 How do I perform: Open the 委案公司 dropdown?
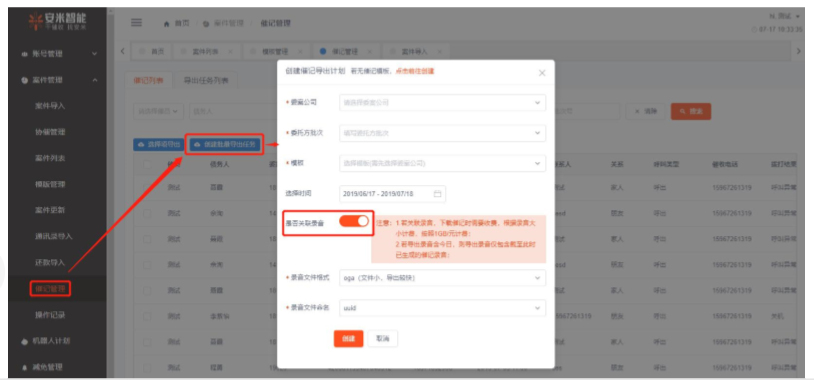click(442, 103)
